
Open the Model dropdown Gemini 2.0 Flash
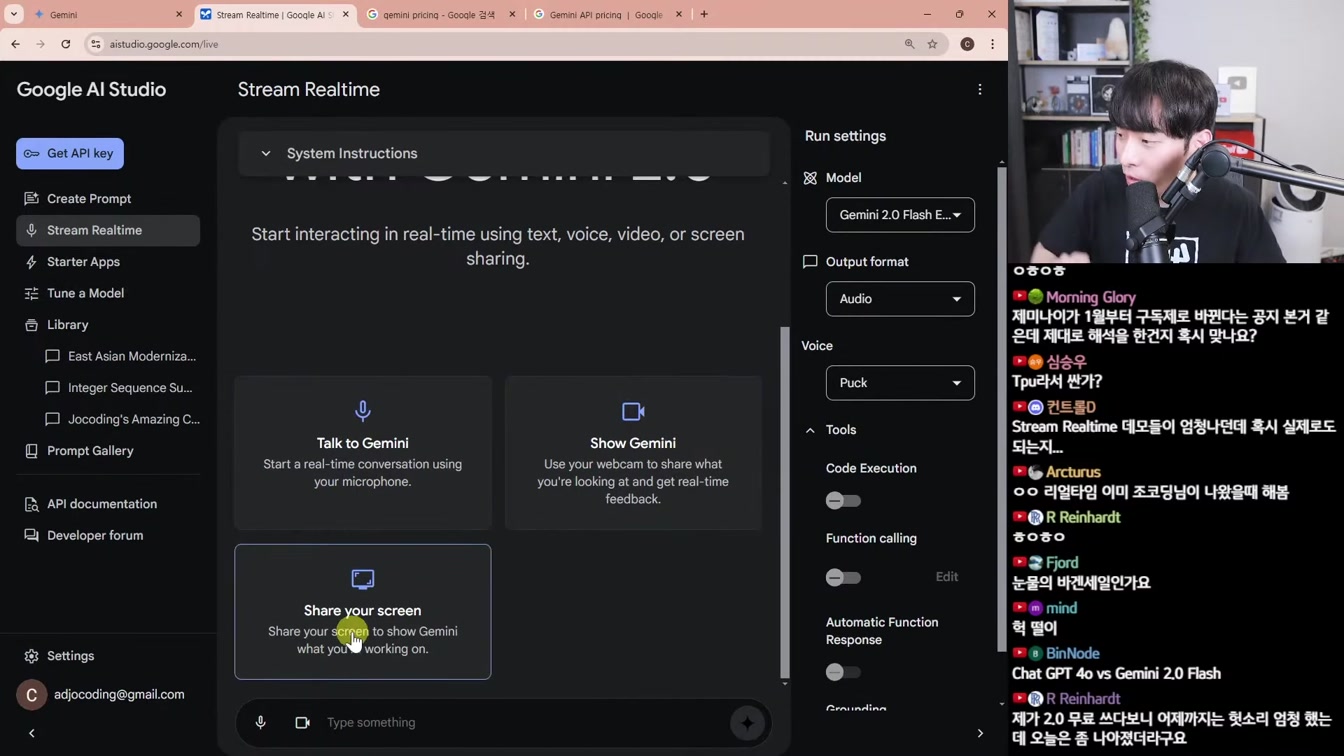(x=900, y=215)
